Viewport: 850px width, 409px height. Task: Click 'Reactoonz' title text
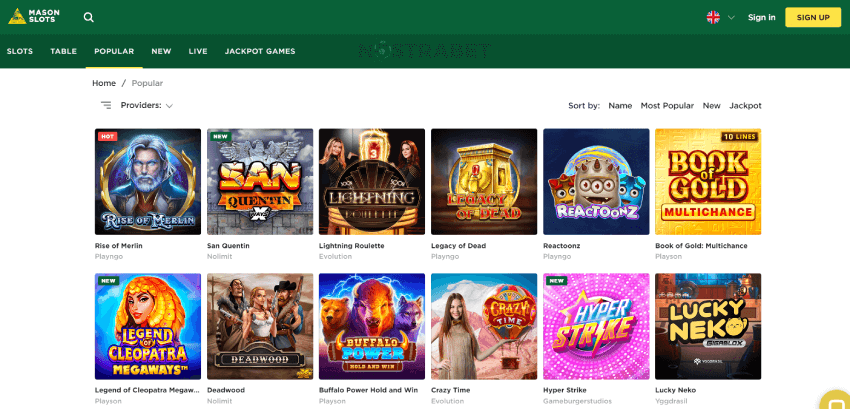(x=562, y=246)
